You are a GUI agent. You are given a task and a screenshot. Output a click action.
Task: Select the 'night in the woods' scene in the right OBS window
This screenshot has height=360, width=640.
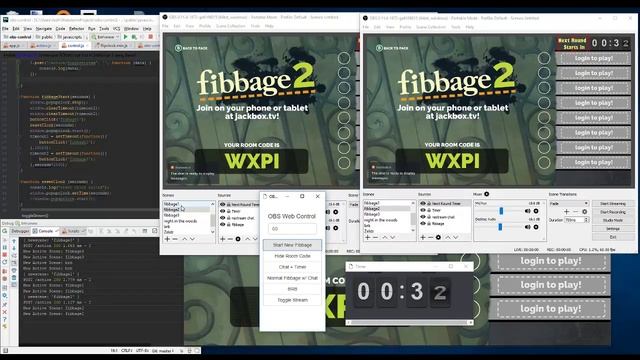(381, 220)
